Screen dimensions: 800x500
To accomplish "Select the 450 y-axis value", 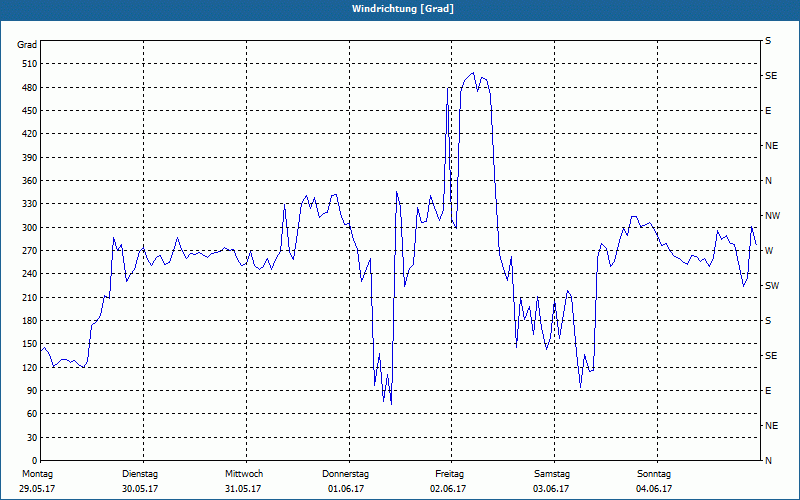I will click(30, 111).
